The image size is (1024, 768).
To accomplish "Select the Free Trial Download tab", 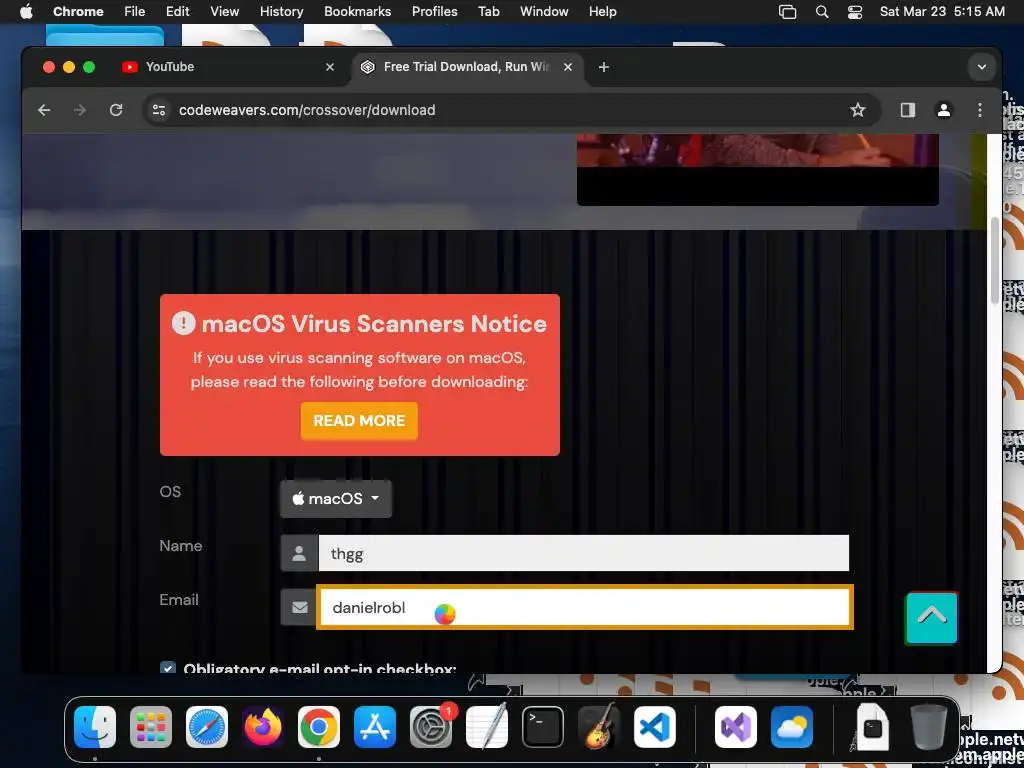I will pyautogui.click(x=468, y=67).
